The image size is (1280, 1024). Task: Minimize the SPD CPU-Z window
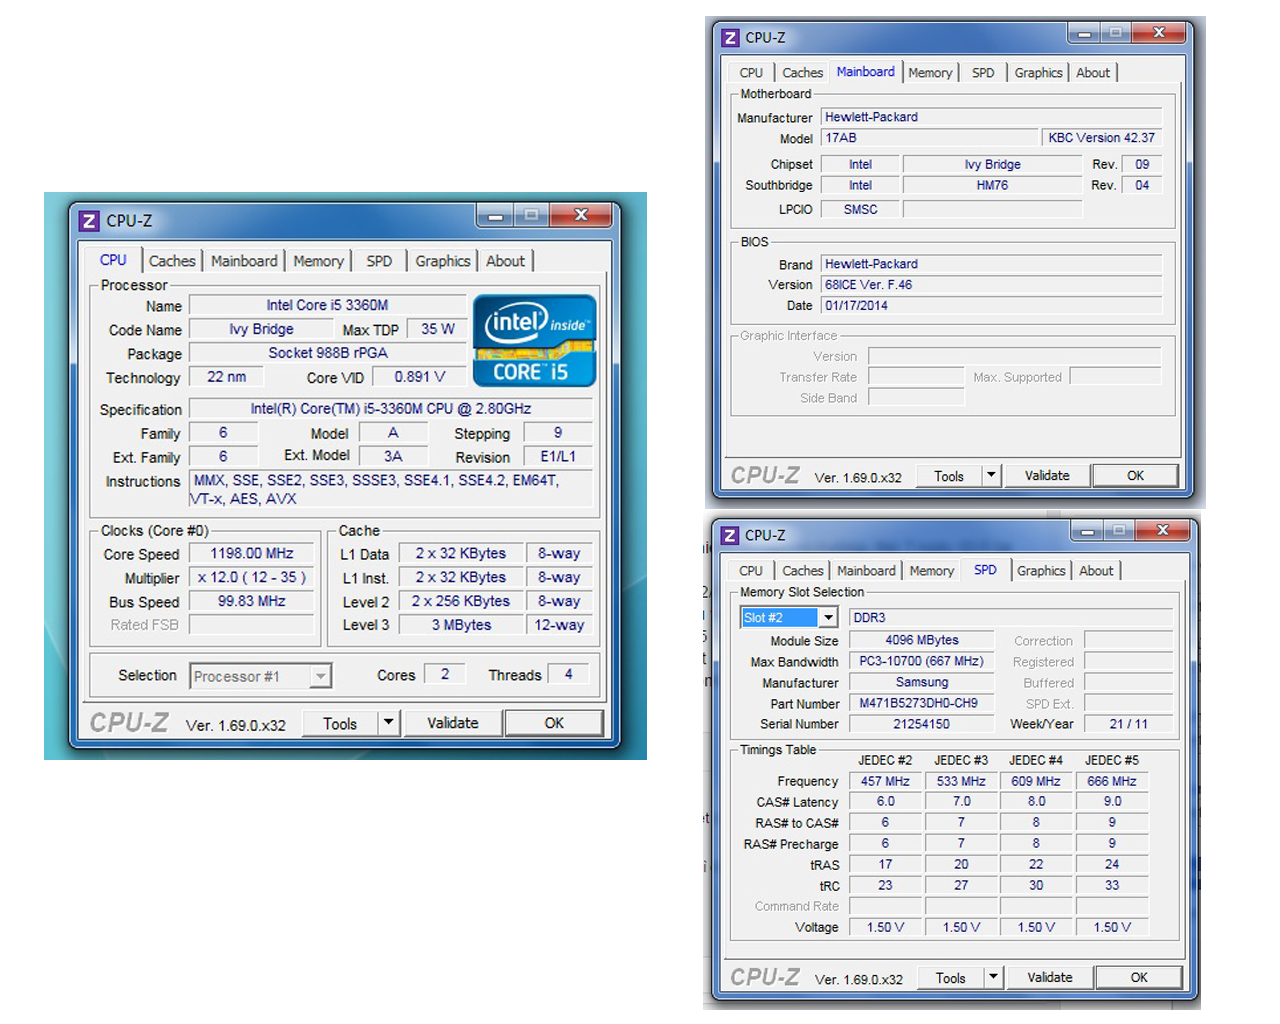click(x=1087, y=530)
